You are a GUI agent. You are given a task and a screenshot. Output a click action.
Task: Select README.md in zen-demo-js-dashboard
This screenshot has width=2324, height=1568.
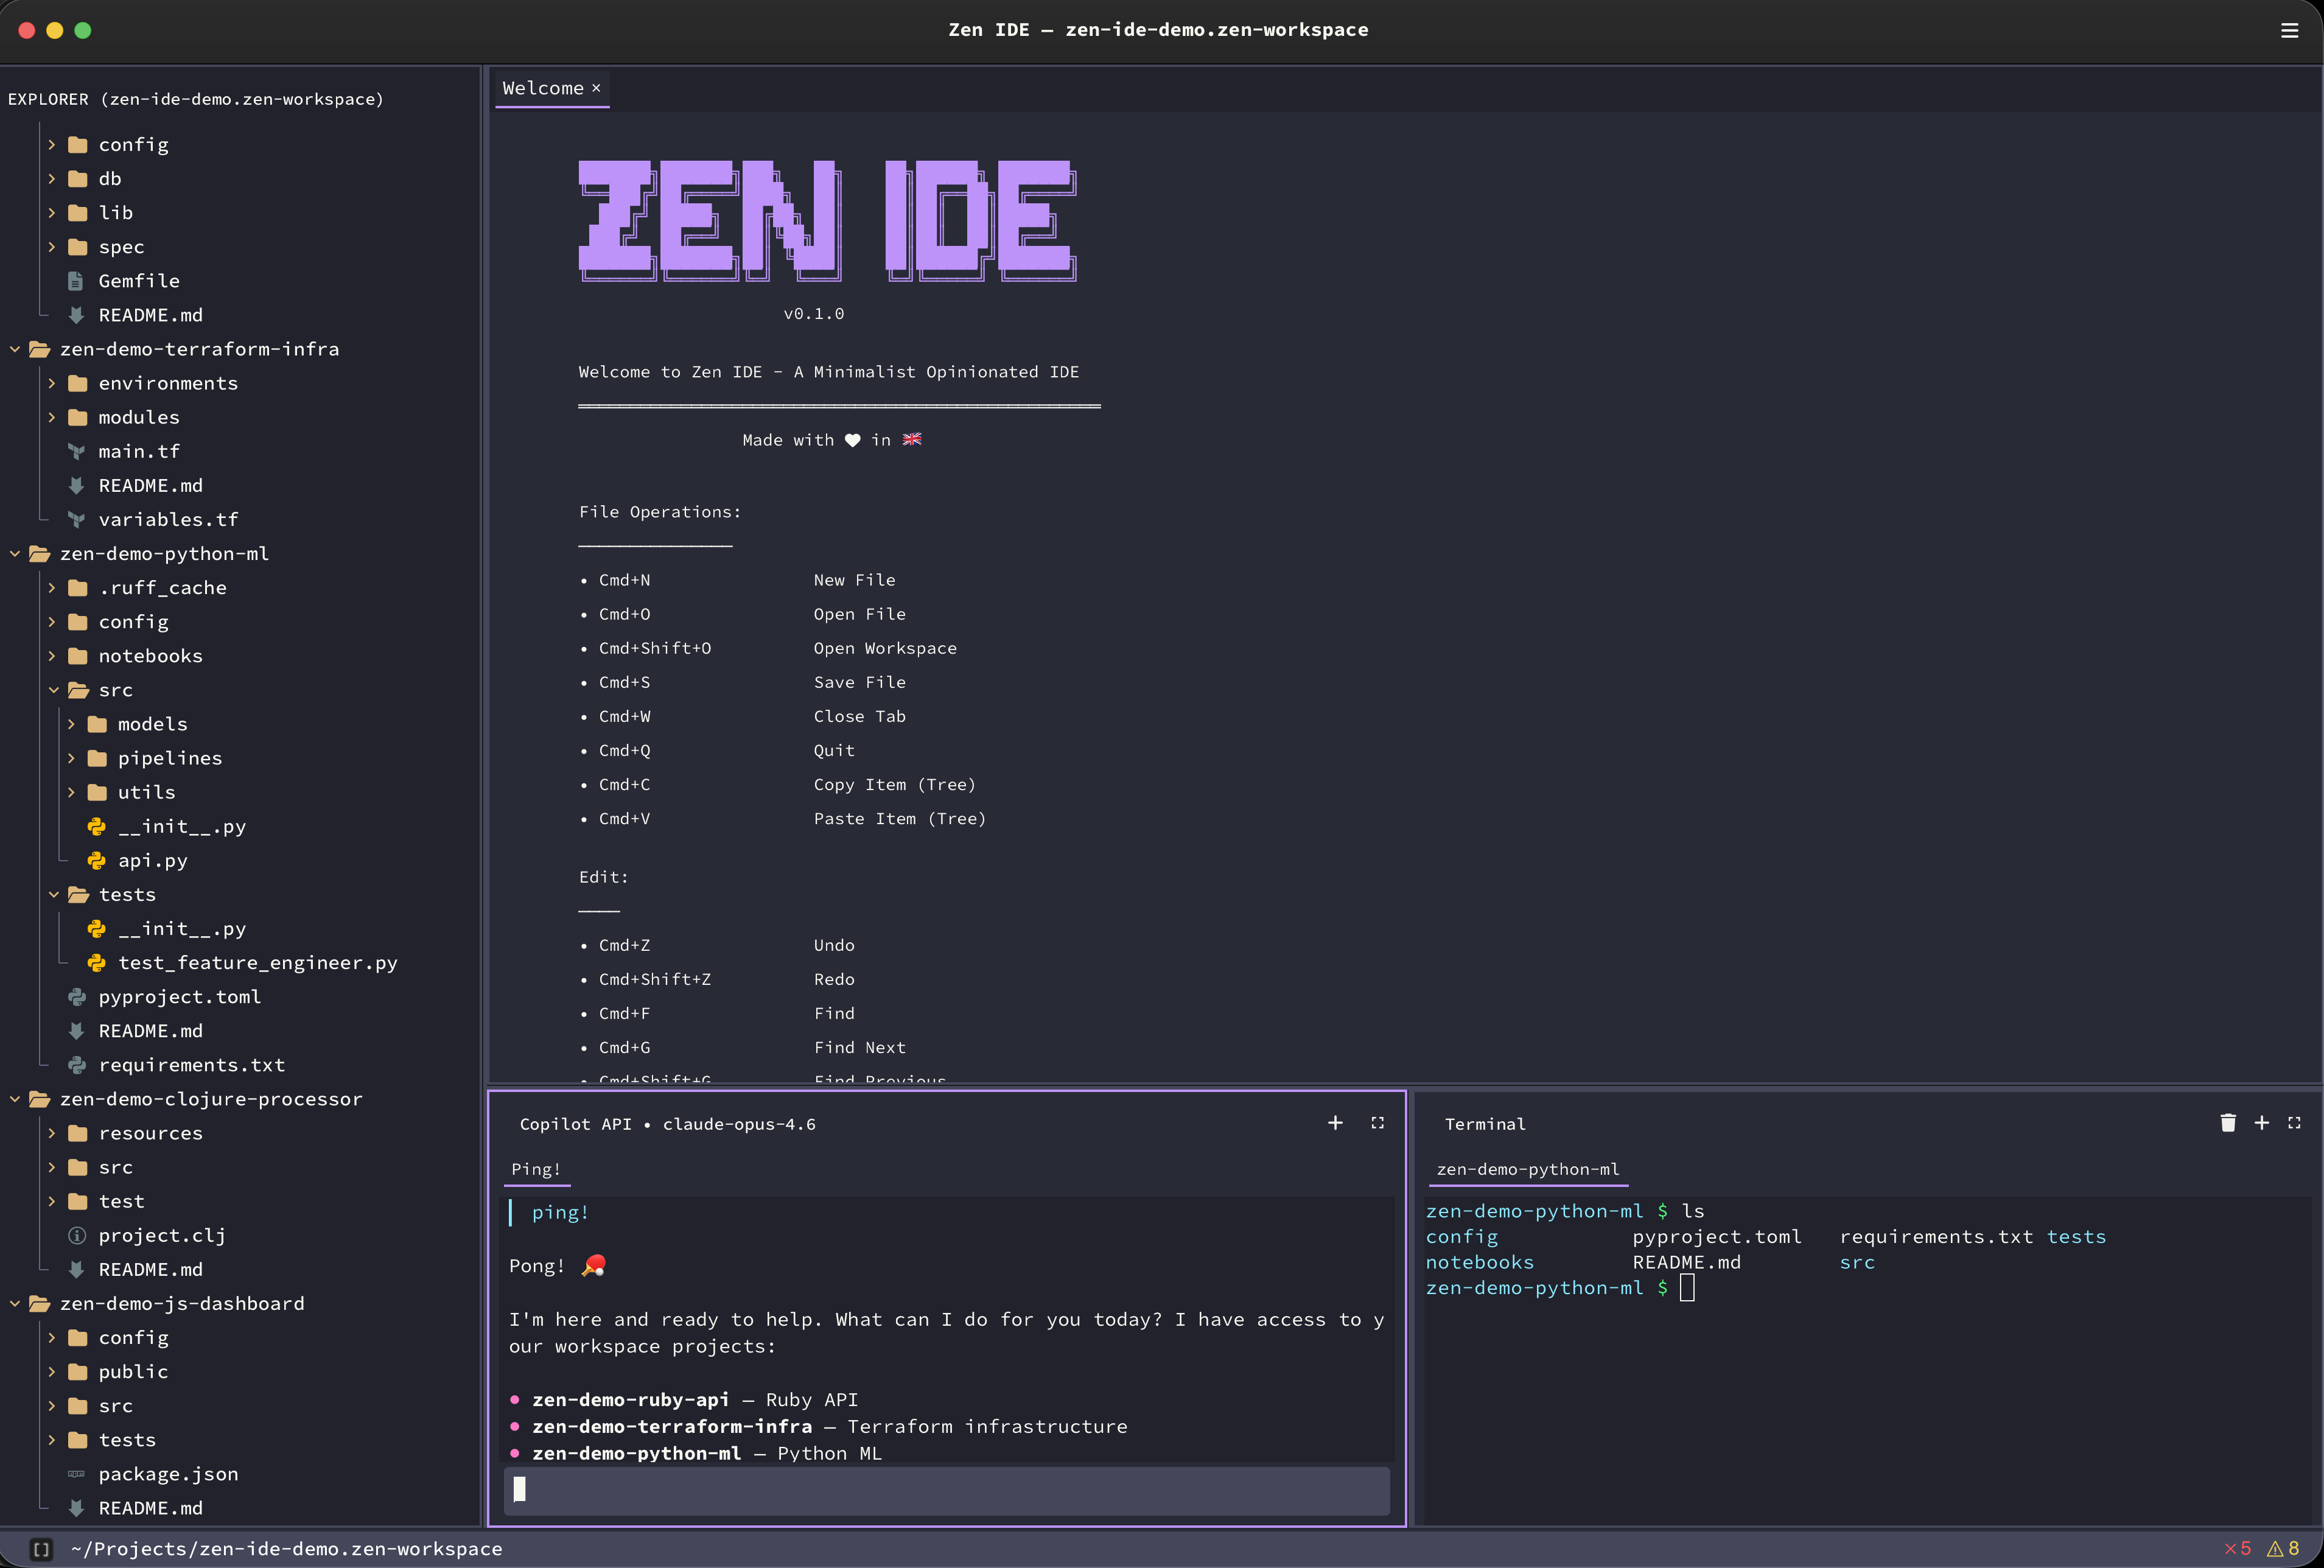pyautogui.click(x=150, y=1508)
